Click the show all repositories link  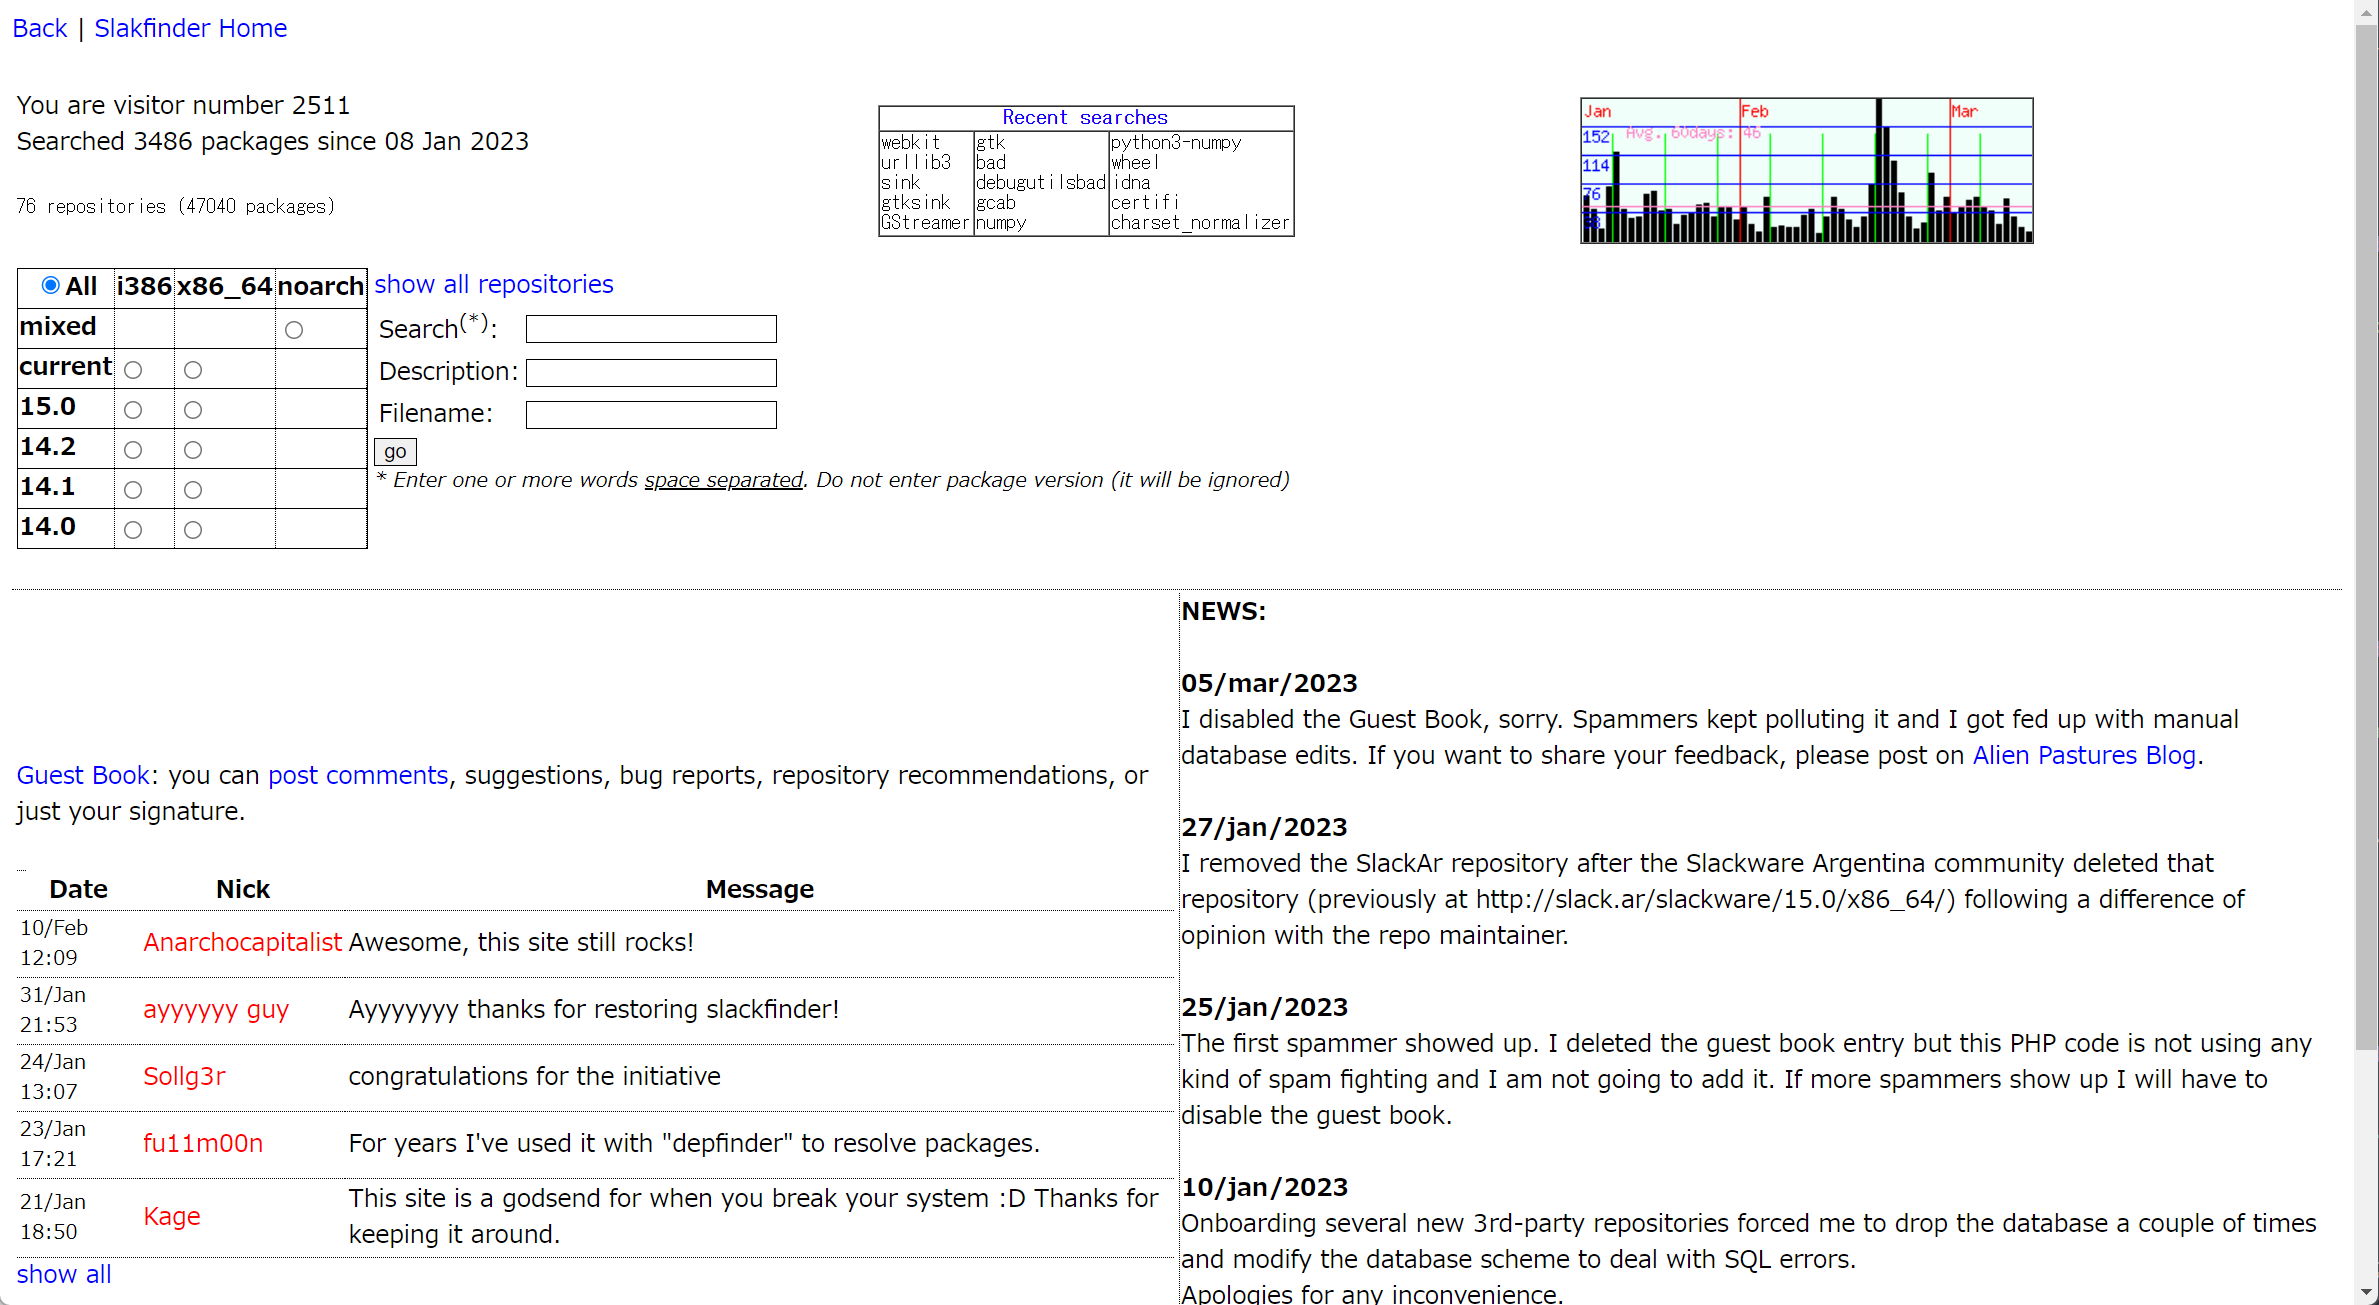(493, 283)
